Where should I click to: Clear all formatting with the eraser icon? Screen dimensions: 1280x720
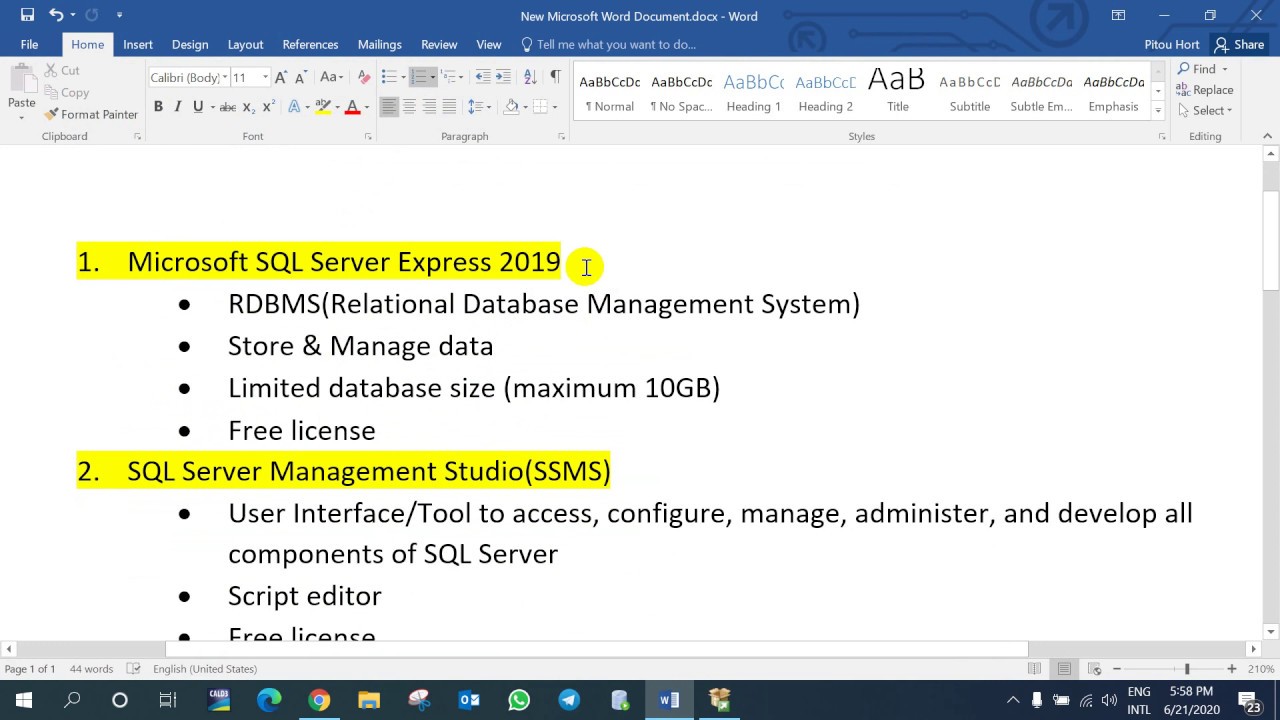(363, 78)
